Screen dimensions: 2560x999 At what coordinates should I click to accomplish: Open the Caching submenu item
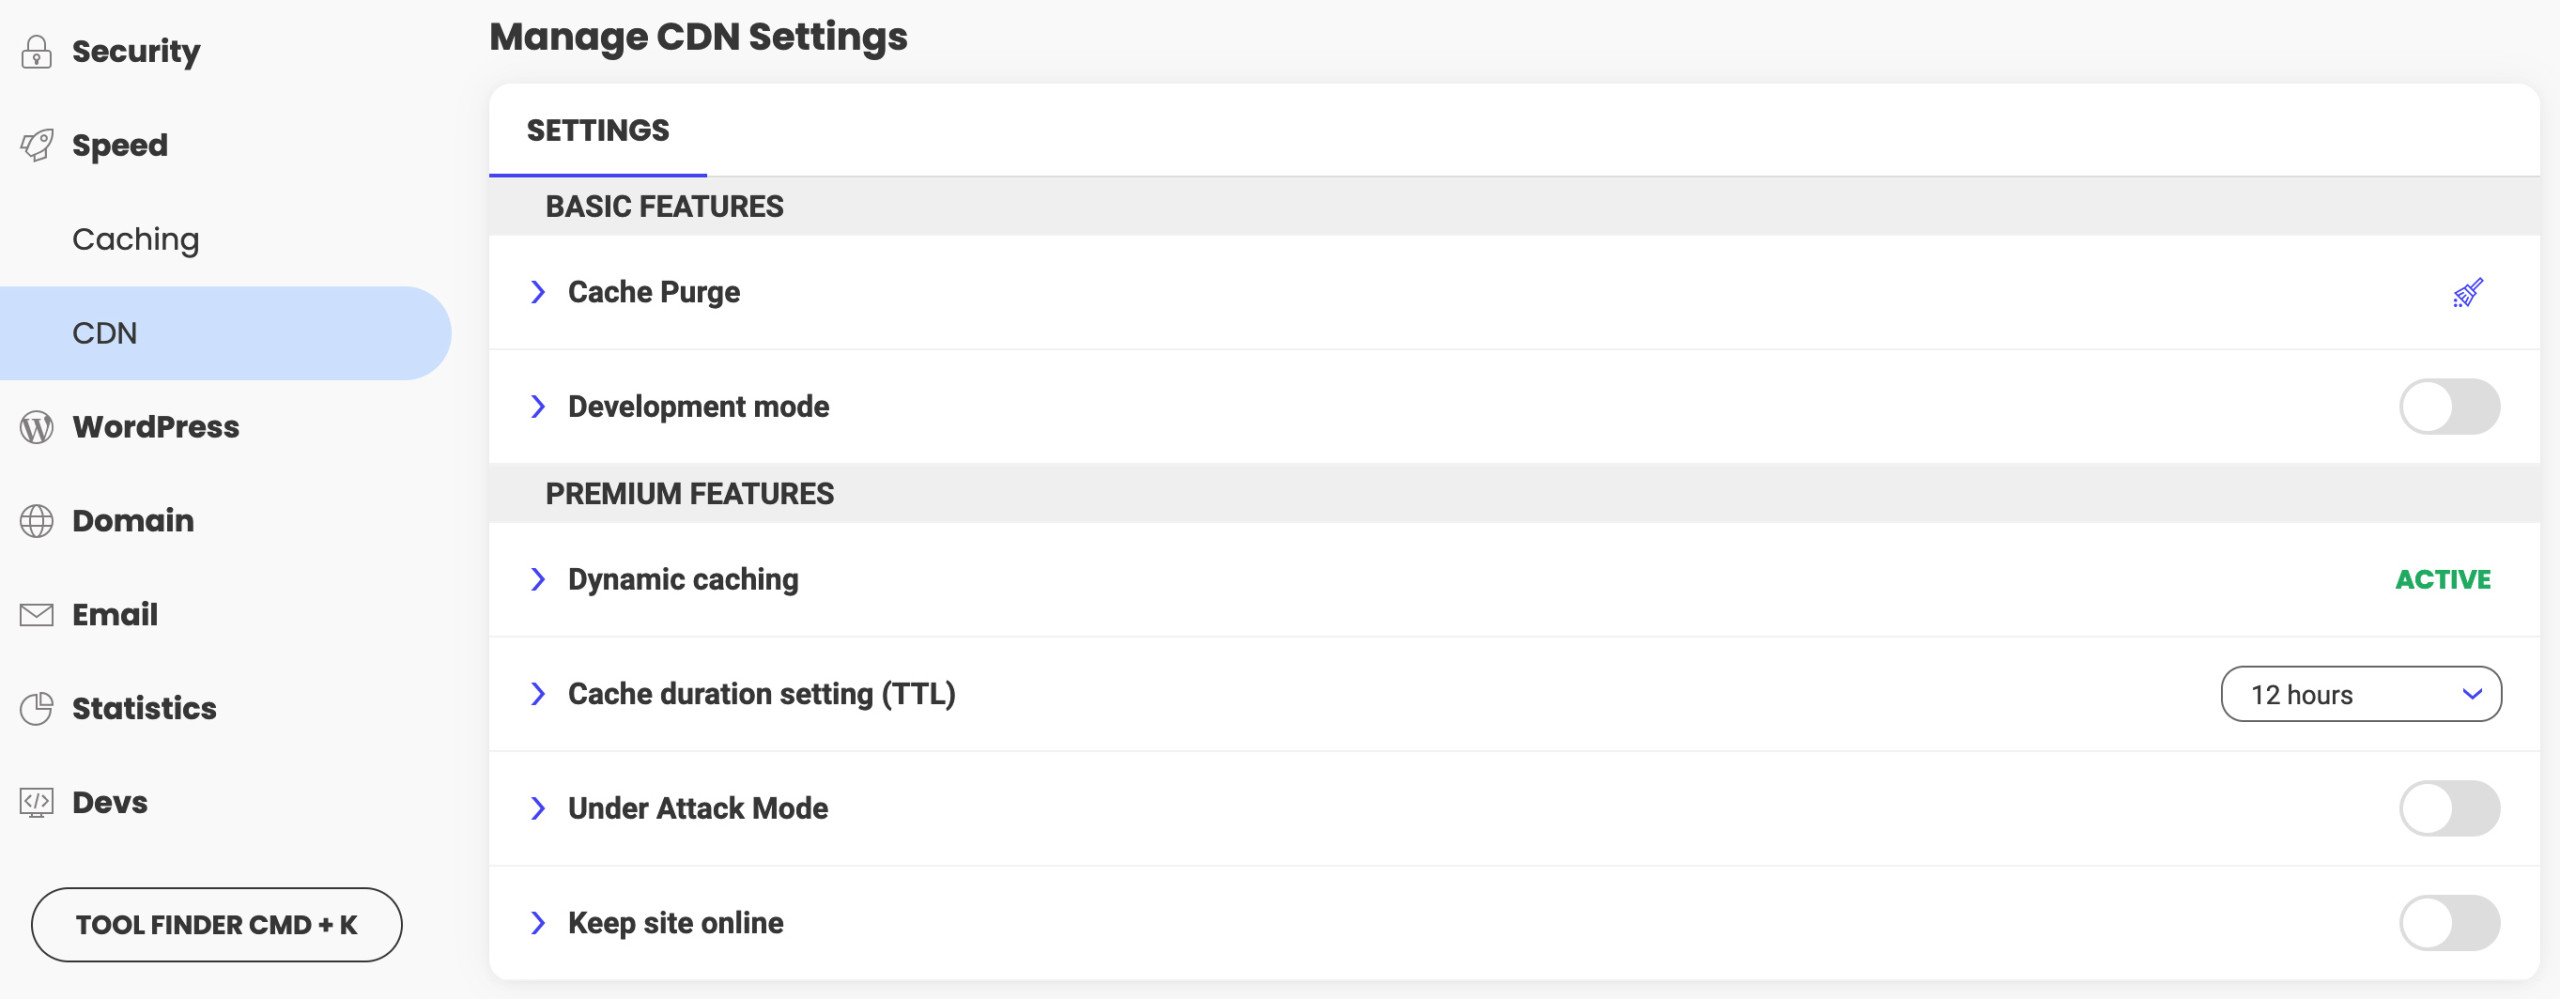136,239
